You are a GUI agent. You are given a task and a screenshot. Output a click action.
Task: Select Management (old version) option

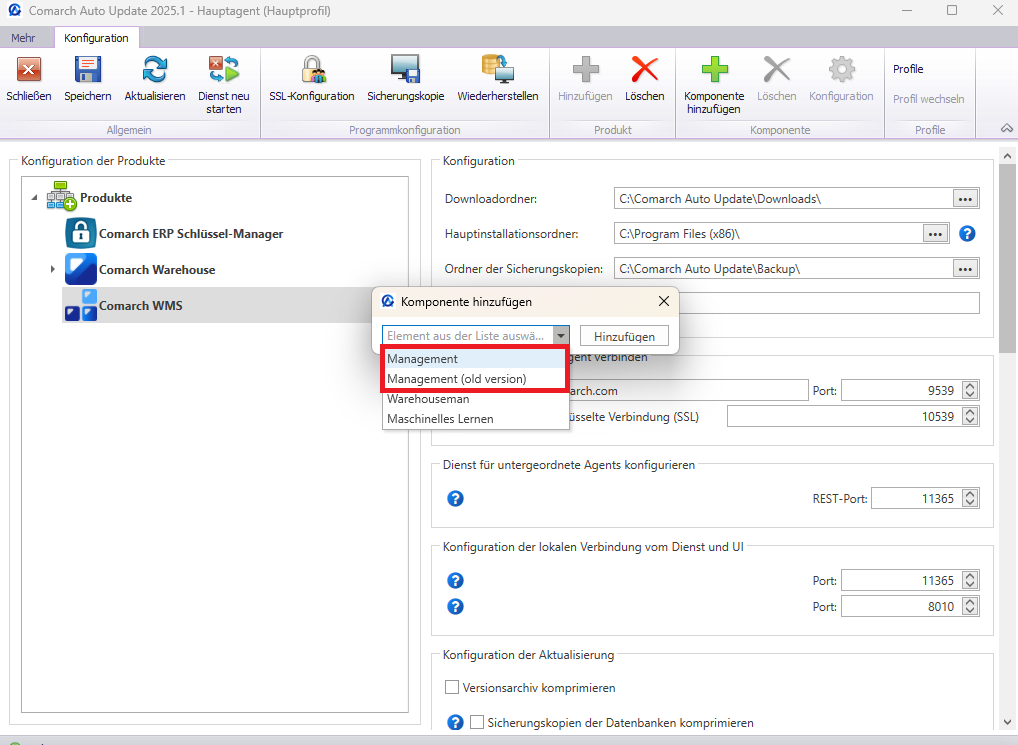coord(475,379)
